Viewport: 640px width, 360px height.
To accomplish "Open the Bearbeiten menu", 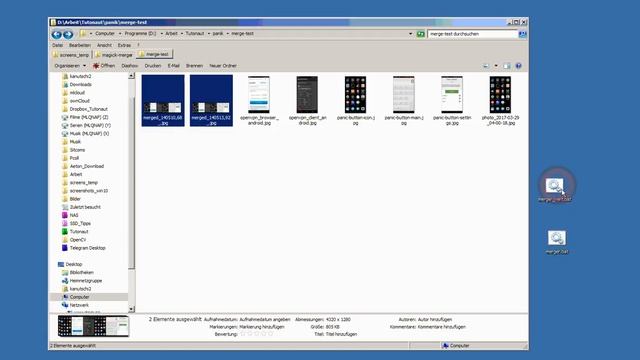I will click(80, 45).
